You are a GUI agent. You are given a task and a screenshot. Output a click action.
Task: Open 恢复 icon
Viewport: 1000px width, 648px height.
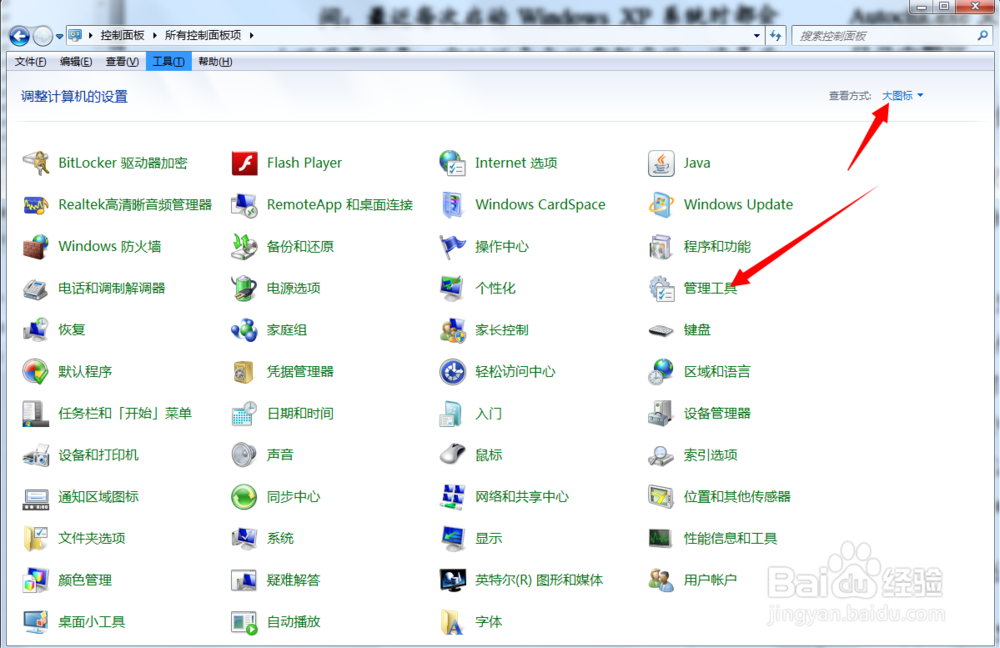point(36,330)
